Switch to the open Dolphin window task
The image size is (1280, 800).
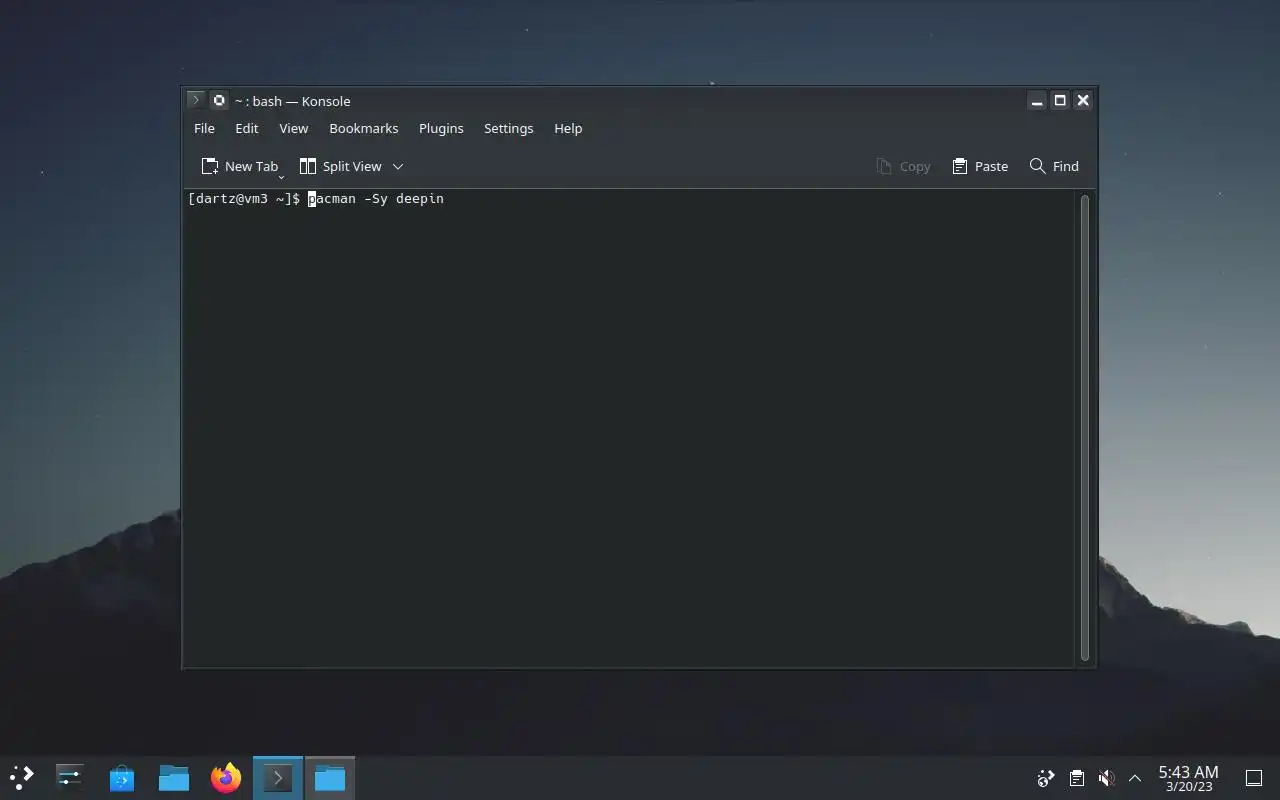330,777
